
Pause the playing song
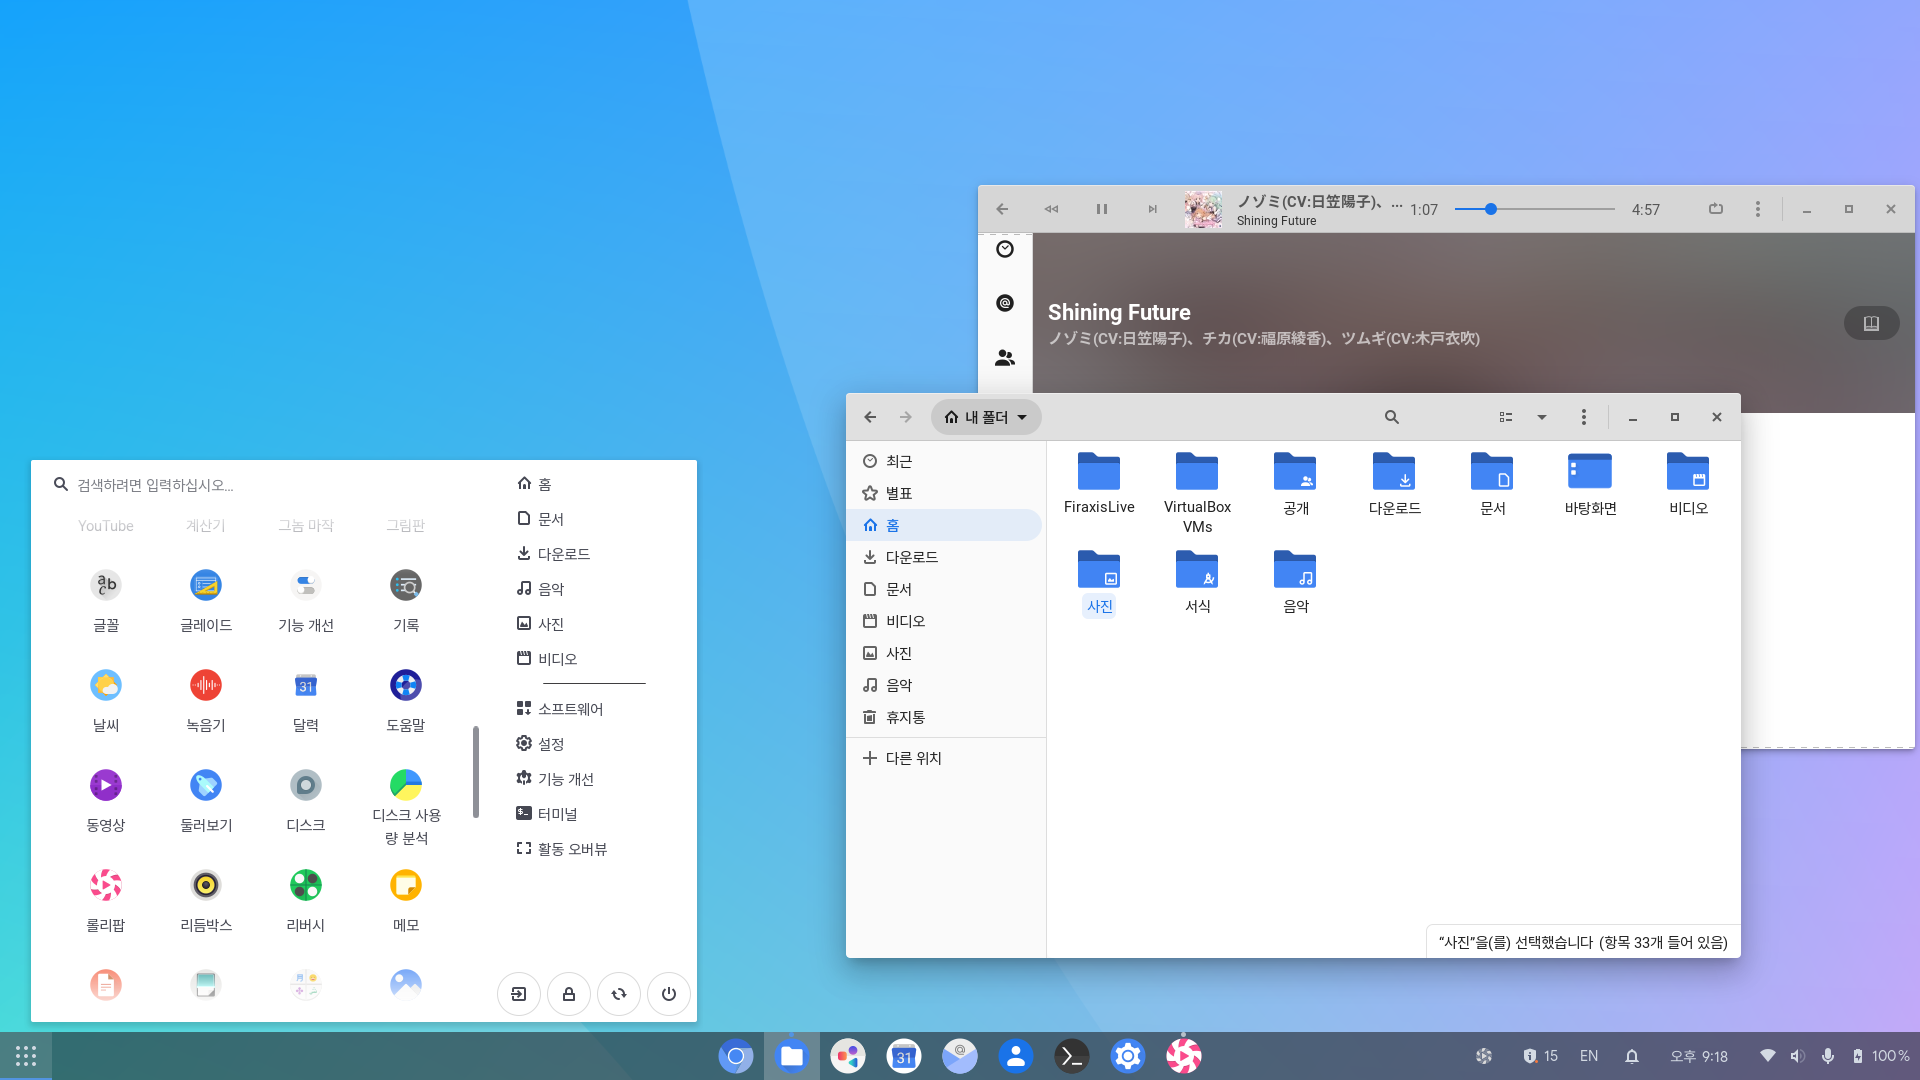coord(1101,209)
